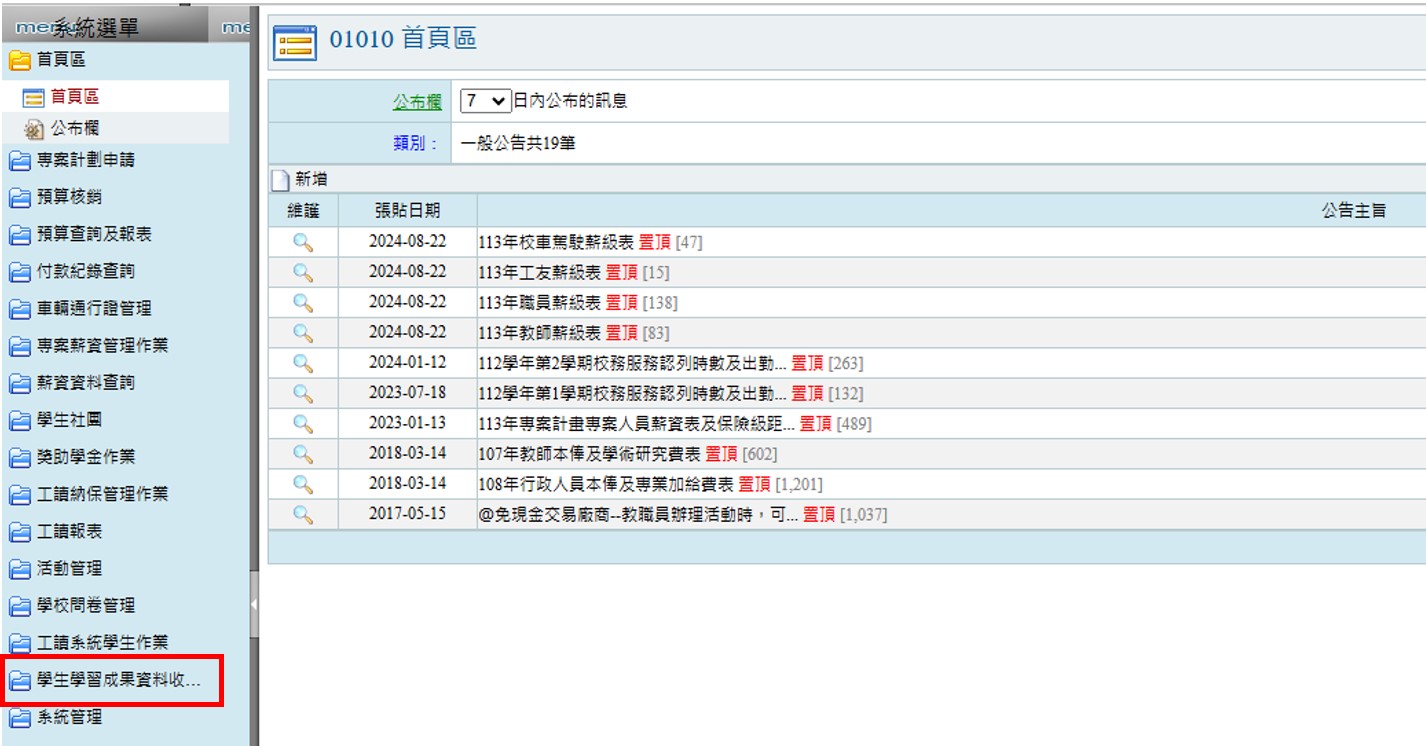Click folder icon beside 活動管理
This screenshot has width=1426, height=746.
tap(19, 568)
